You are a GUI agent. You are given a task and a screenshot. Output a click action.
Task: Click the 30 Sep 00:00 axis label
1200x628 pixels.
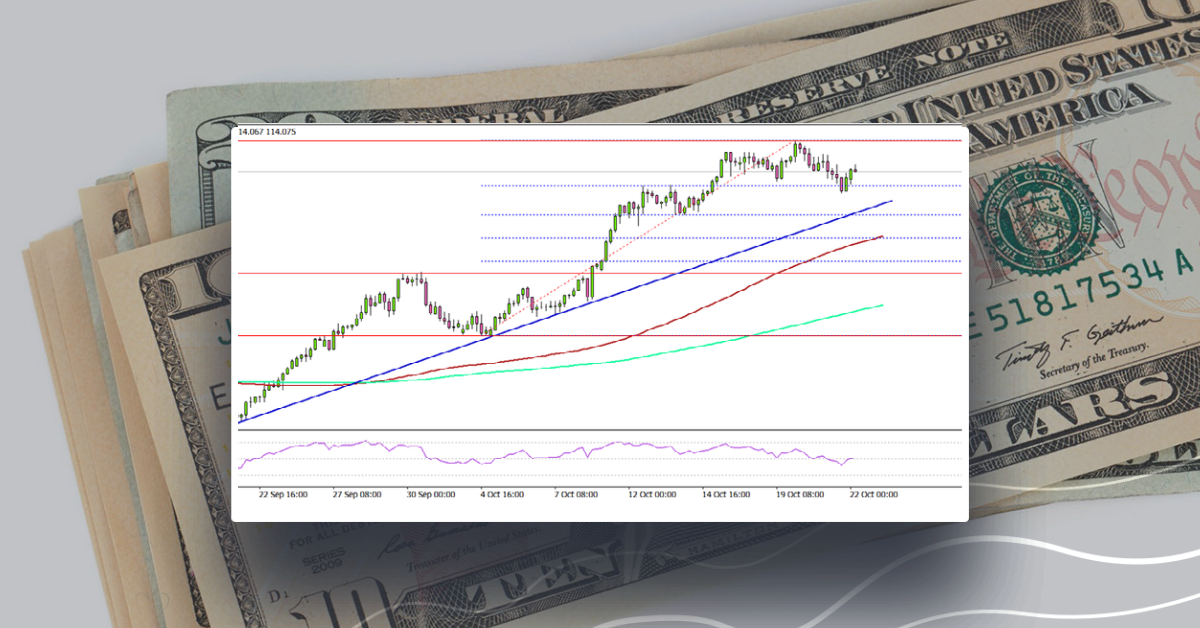point(431,493)
